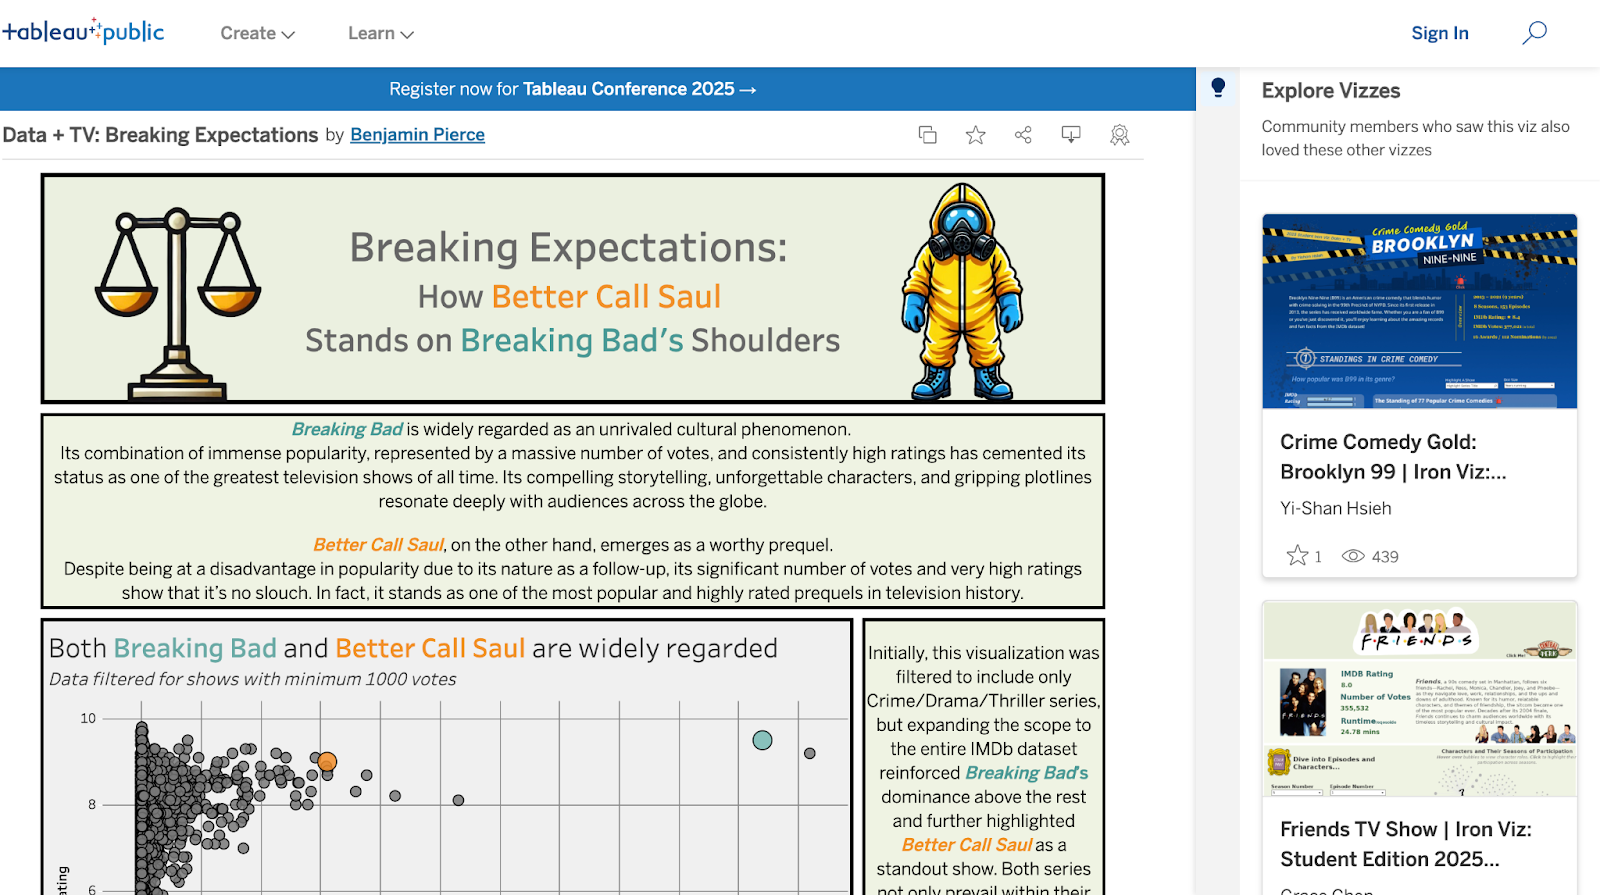This screenshot has width=1600, height=895.
Task: Click the badge/award icon in viz toolbar
Action: coord(1119,135)
